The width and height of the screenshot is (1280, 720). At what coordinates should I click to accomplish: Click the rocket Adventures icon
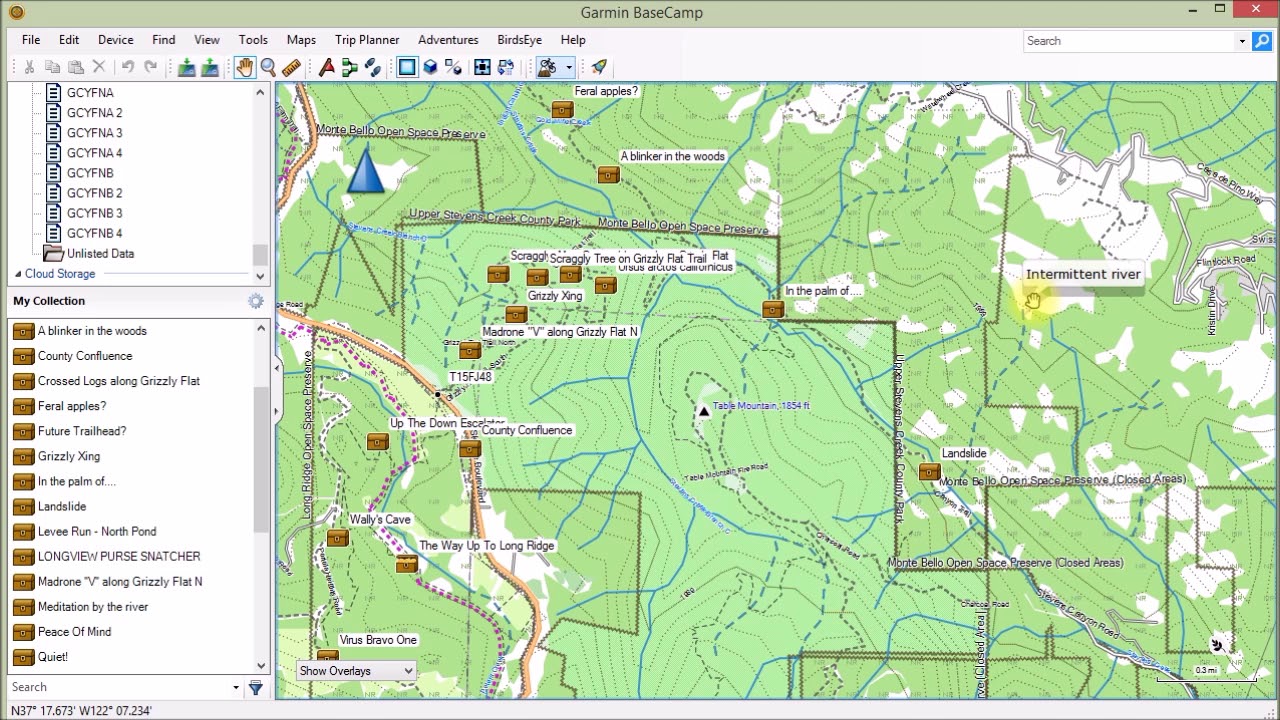coord(599,67)
